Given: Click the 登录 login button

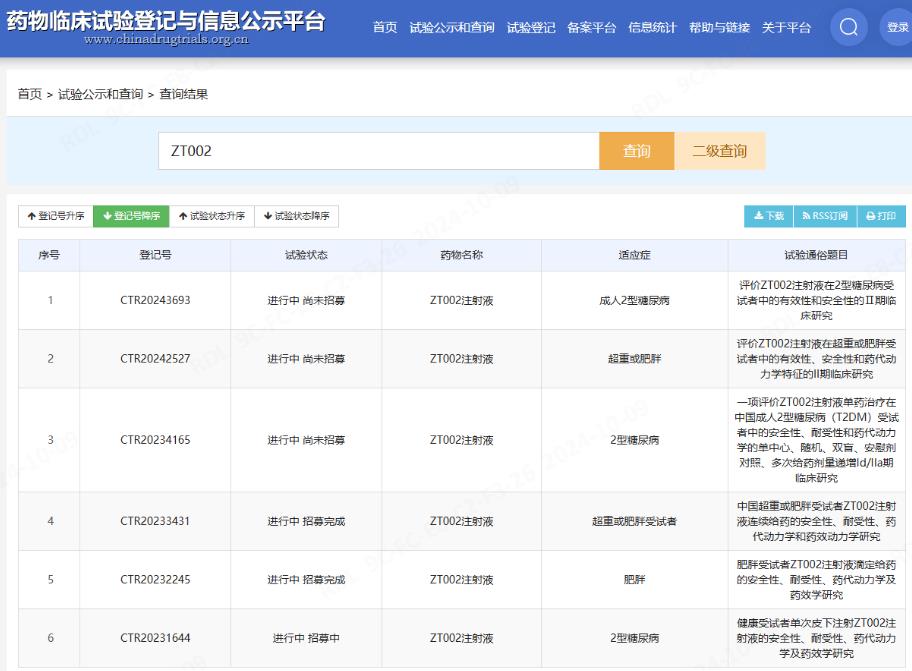Looking at the screenshot, I should coord(897,28).
